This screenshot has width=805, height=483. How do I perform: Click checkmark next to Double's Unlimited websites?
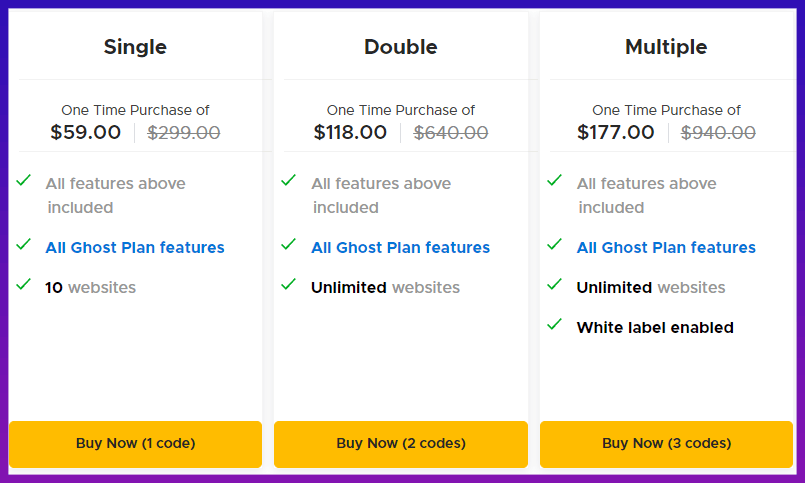coord(289,285)
